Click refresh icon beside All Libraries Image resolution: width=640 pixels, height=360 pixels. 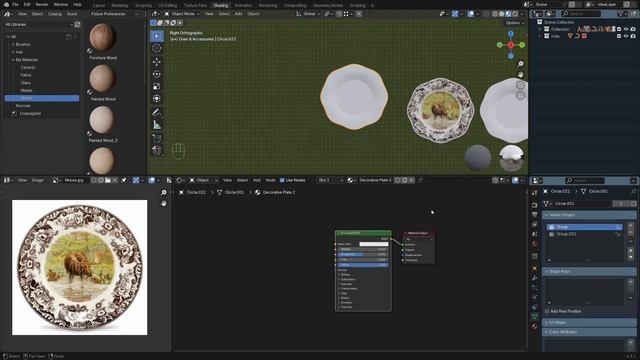click(x=77, y=25)
